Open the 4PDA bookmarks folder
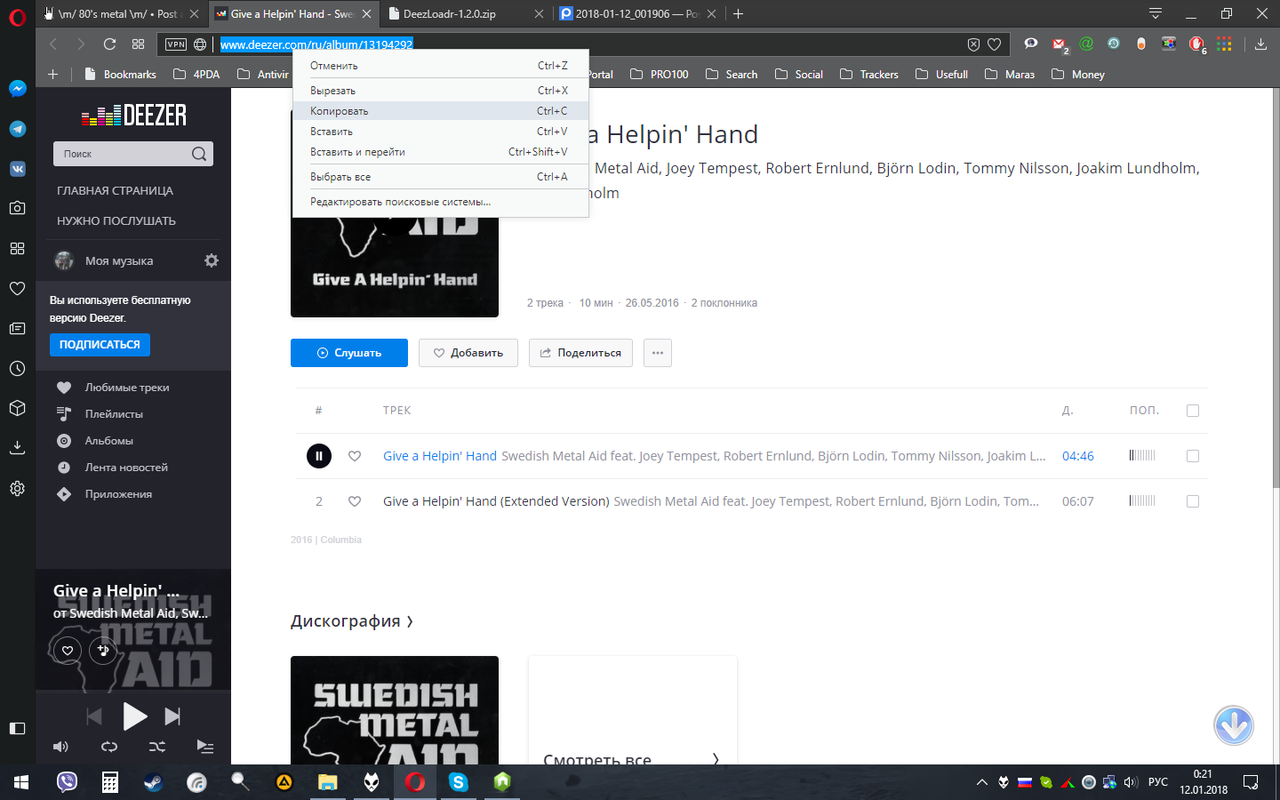1280x800 pixels. [x=197, y=74]
